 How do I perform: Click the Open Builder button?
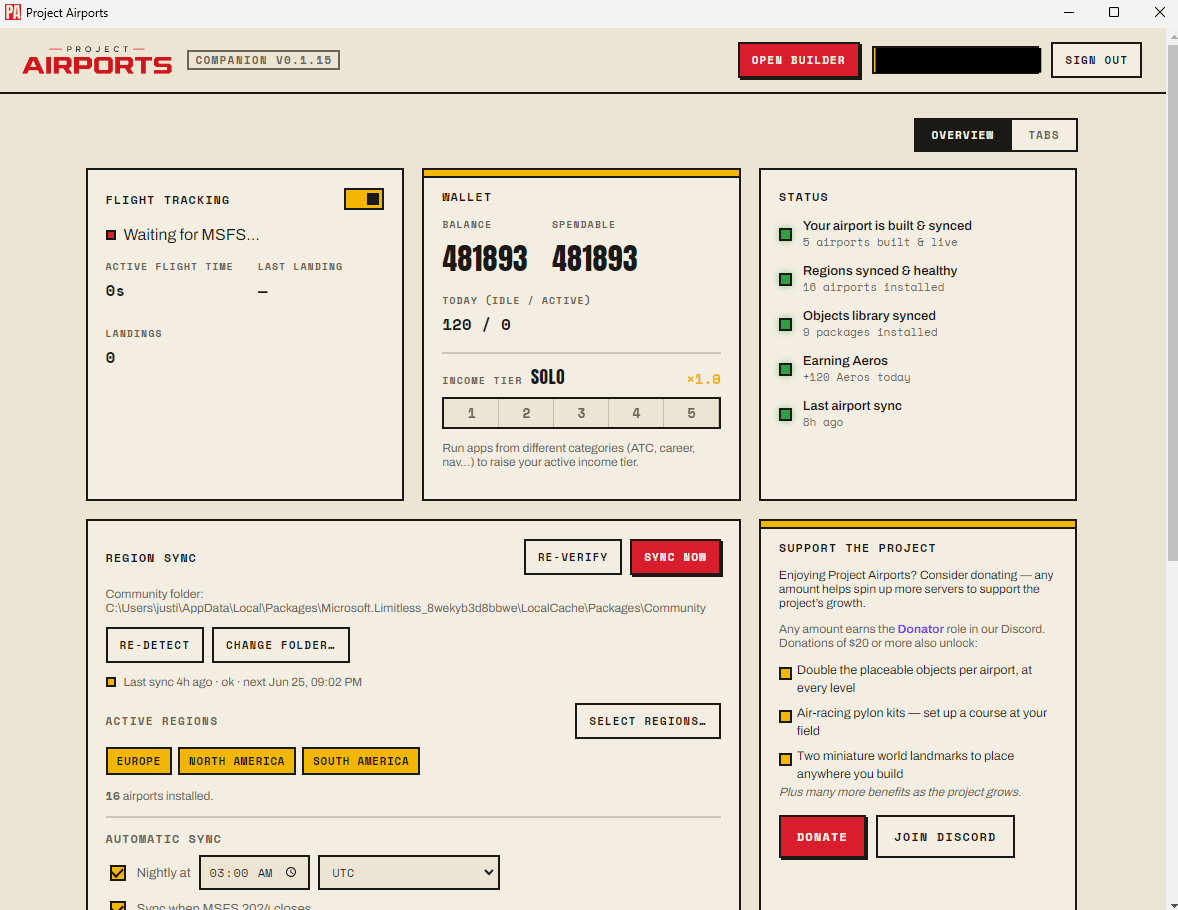click(799, 60)
